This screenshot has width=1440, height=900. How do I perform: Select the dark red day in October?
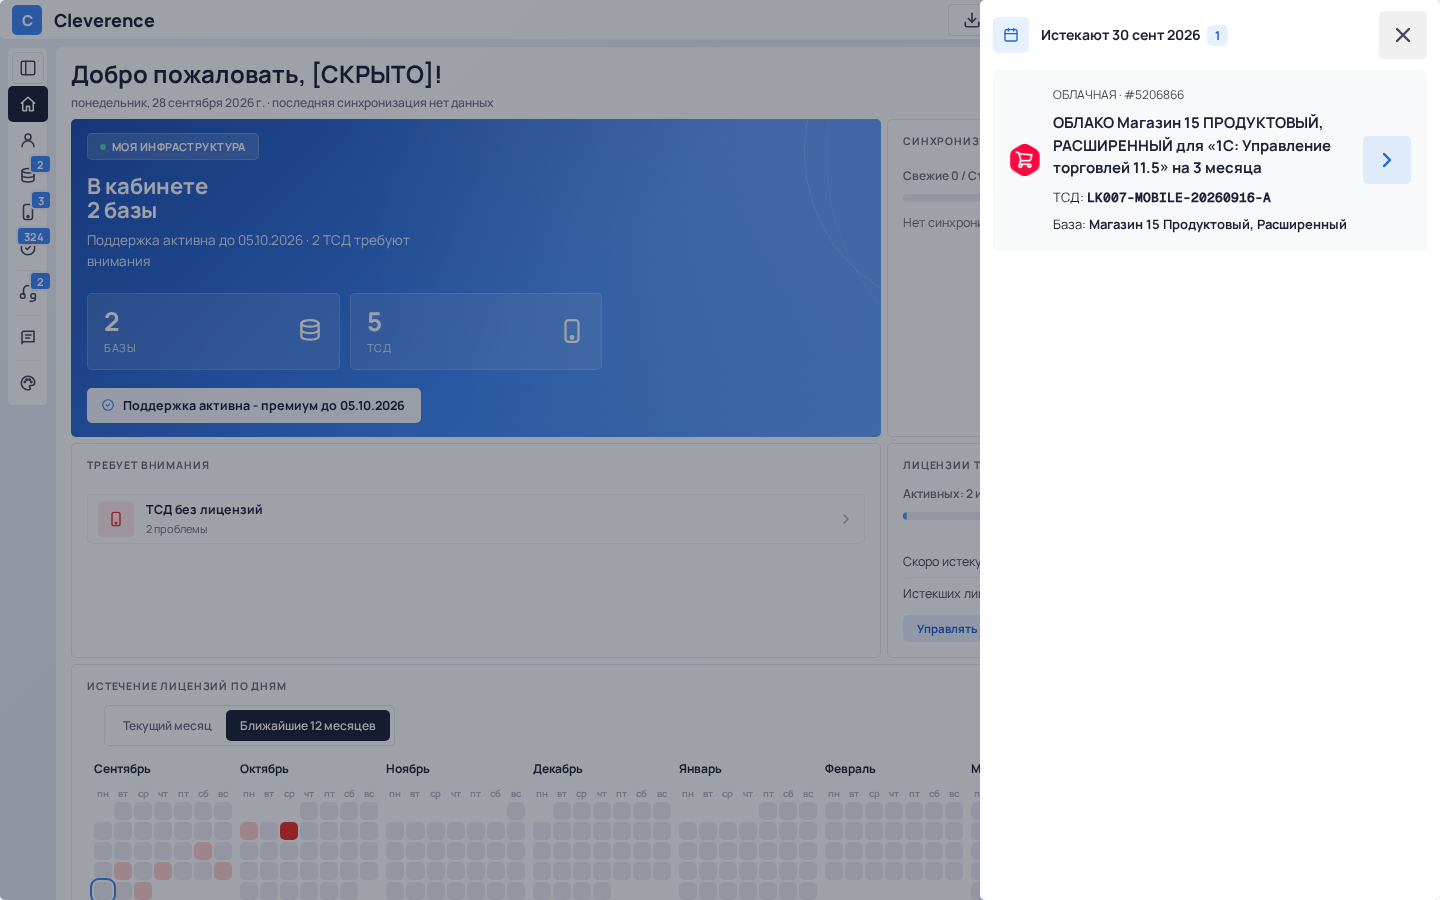click(289, 831)
